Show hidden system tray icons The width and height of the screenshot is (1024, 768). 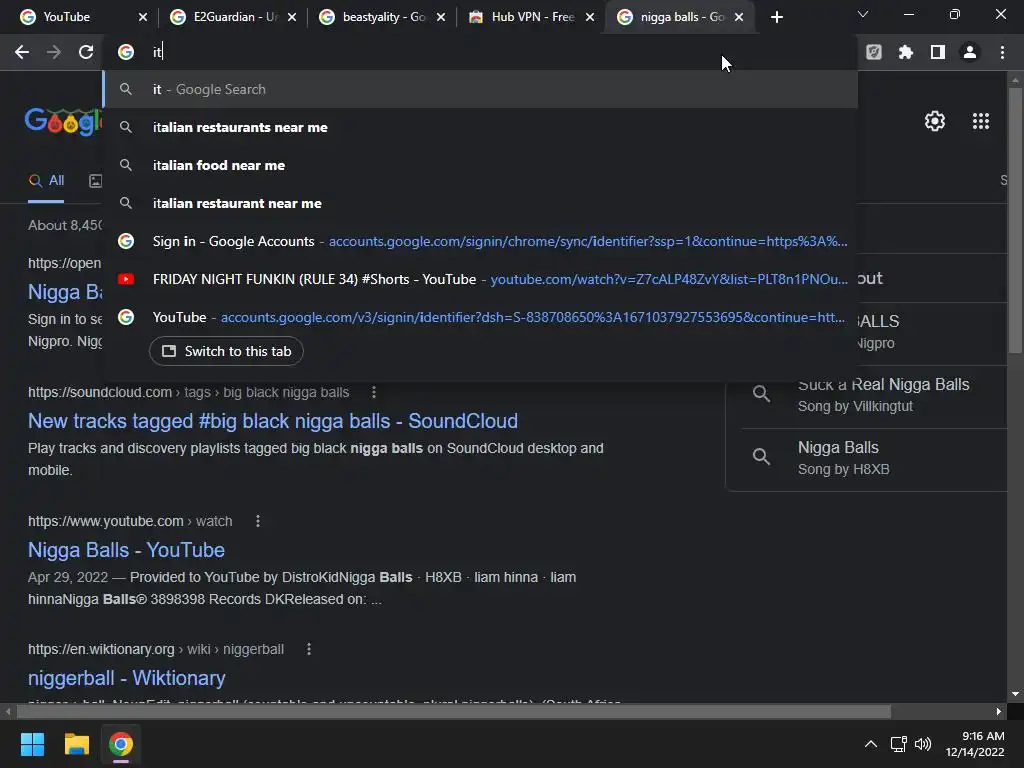click(871, 744)
